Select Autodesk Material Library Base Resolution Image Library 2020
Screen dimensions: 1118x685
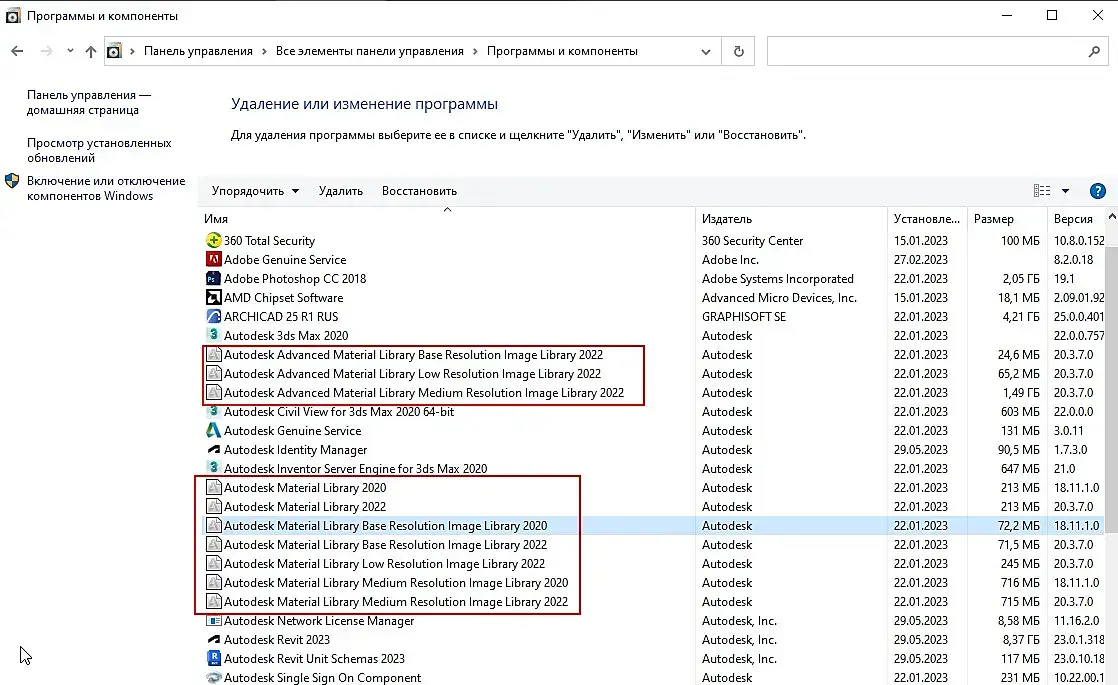[x=386, y=525]
